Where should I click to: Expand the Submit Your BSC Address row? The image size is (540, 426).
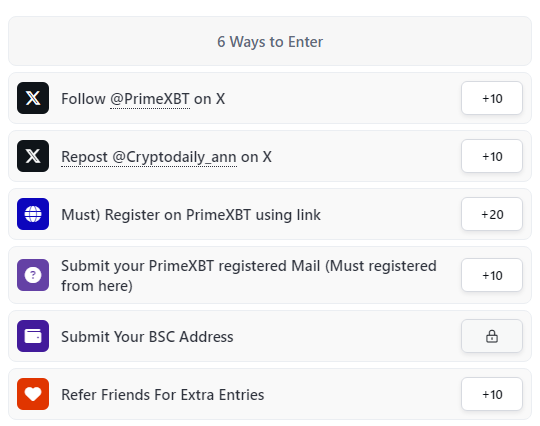[x=270, y=336]
